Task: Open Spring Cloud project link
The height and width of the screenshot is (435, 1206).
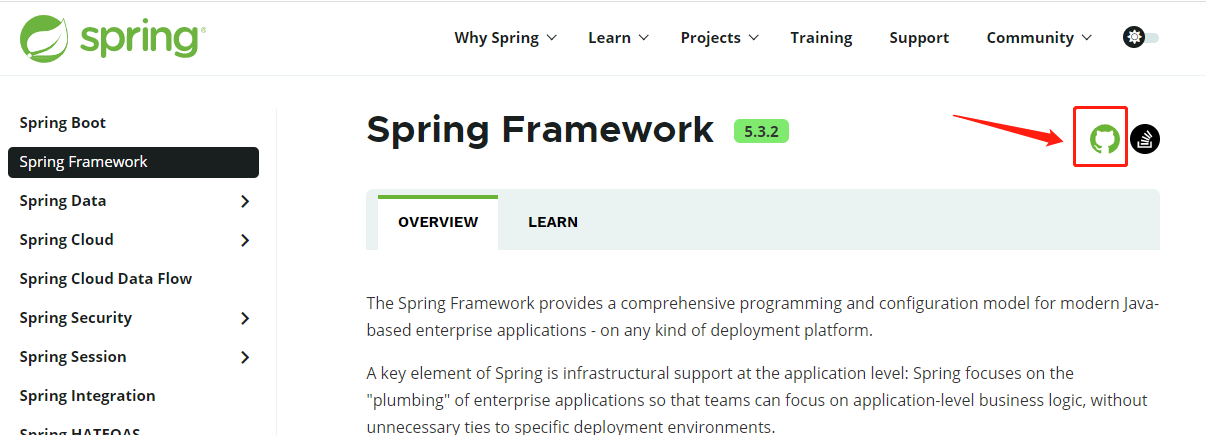Action: (67, 240)
